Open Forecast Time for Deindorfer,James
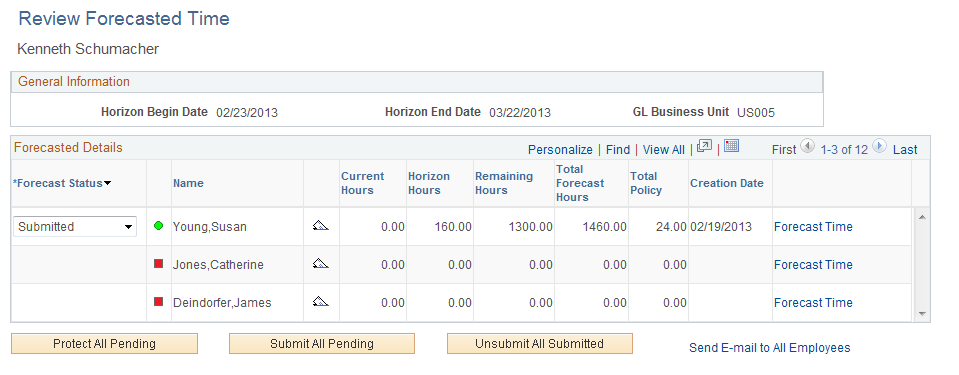 (813, 302)
